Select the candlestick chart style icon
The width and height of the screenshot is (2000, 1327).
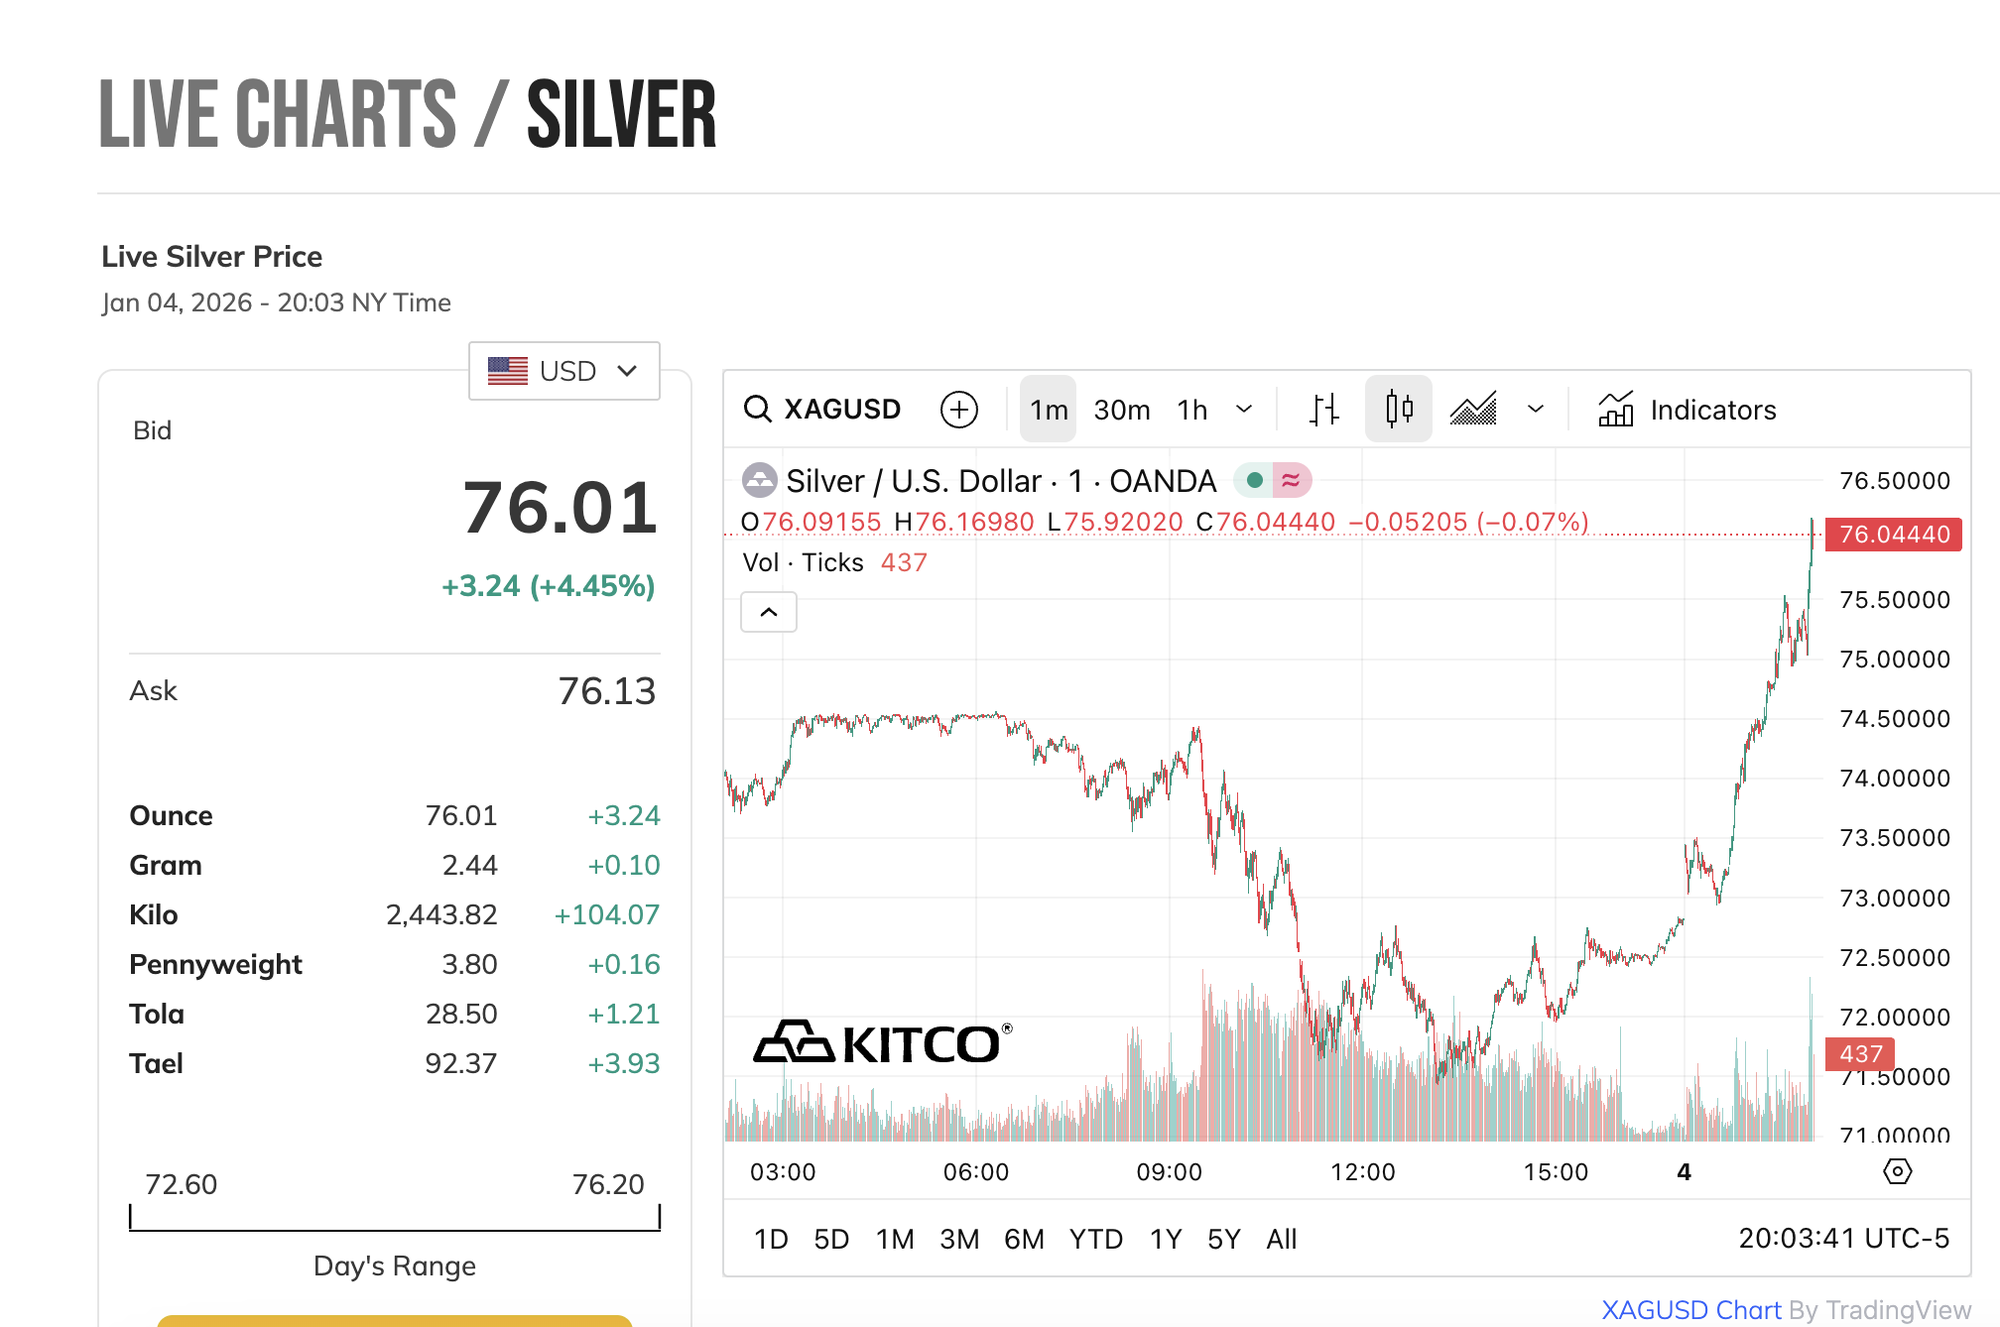(1399, 409)
